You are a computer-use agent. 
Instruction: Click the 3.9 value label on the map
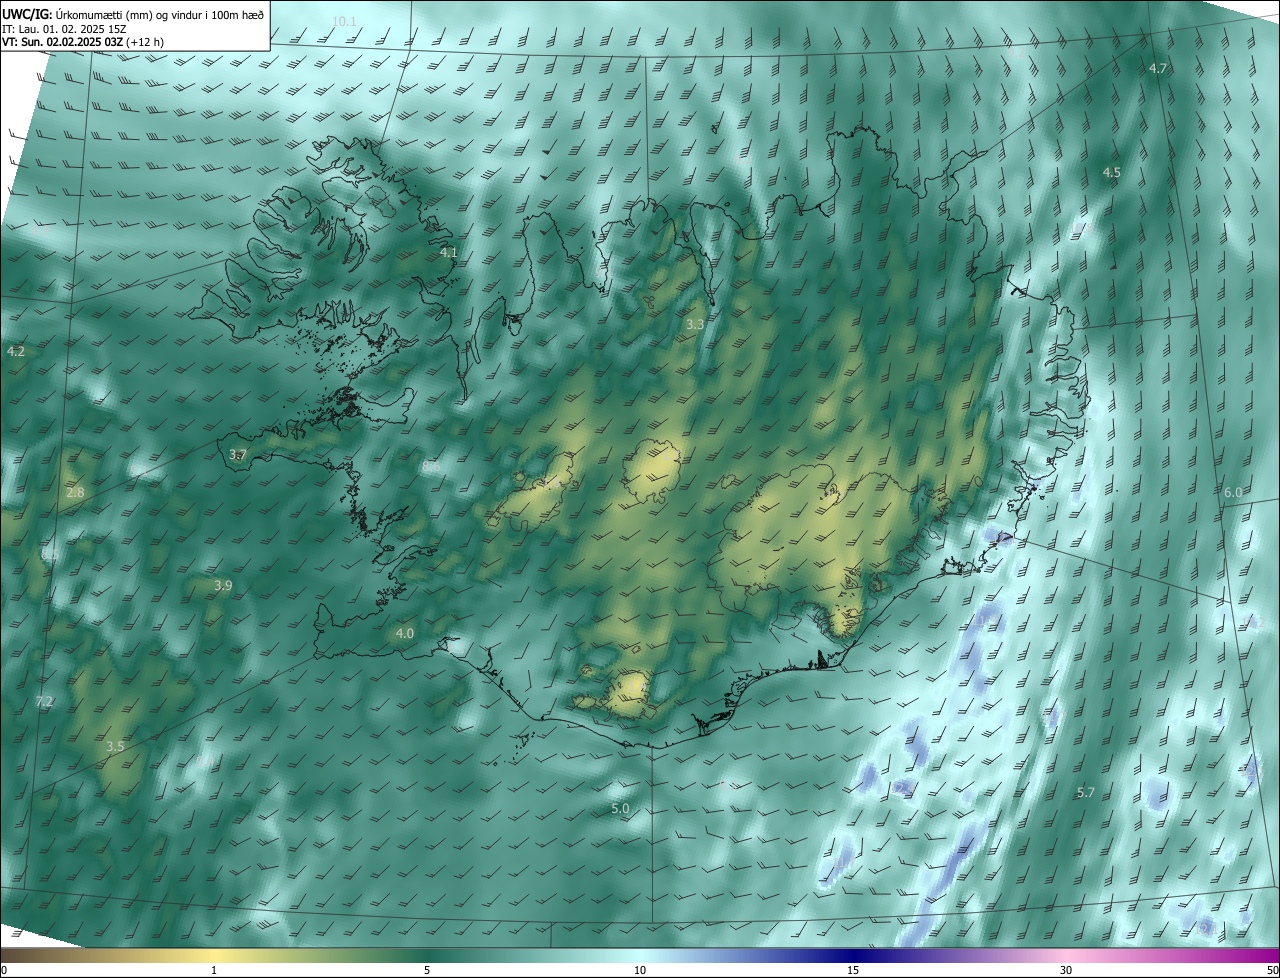tap(223, 585)
